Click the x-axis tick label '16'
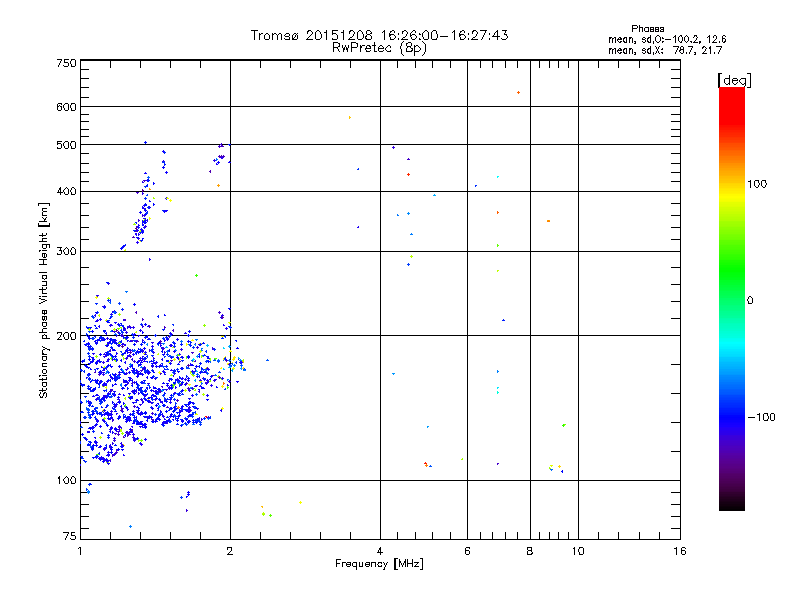 (680, 551)
